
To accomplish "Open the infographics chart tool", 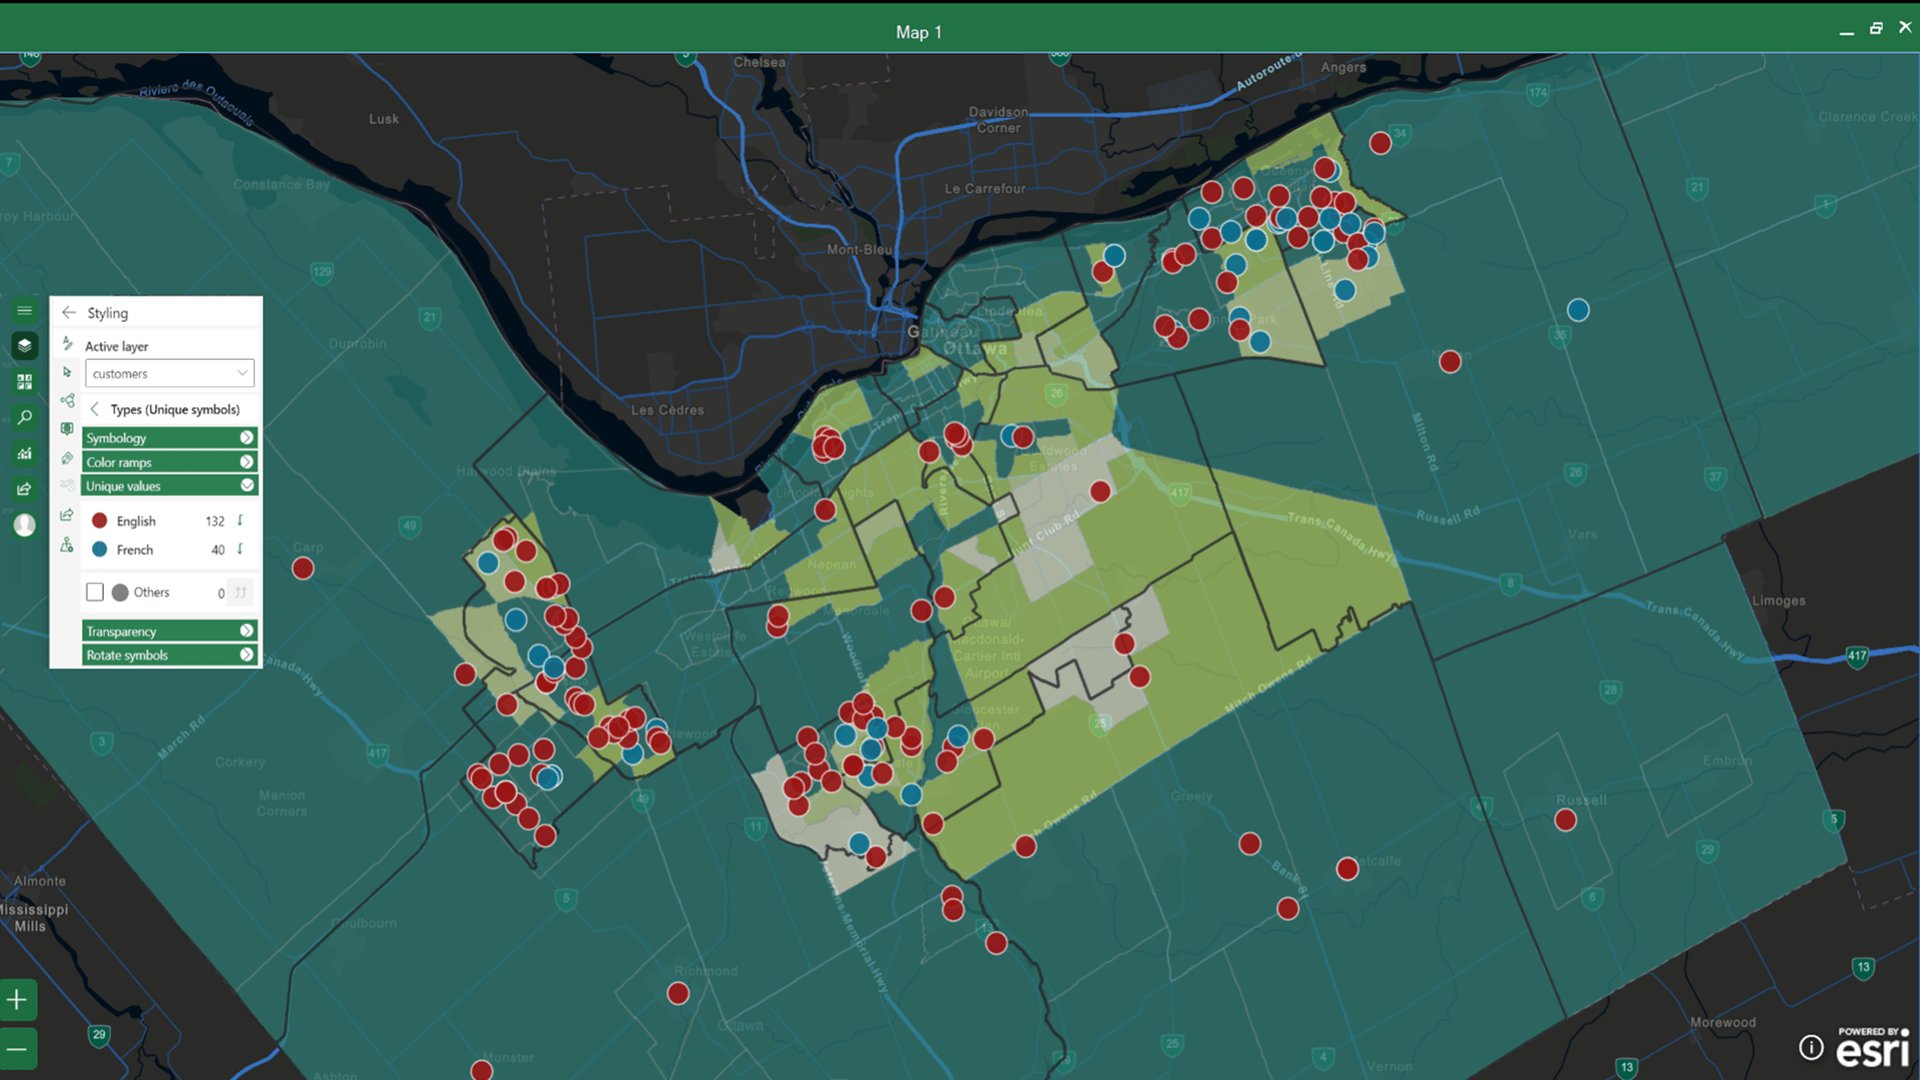I will pyautogui.click(x=24, y=453).
